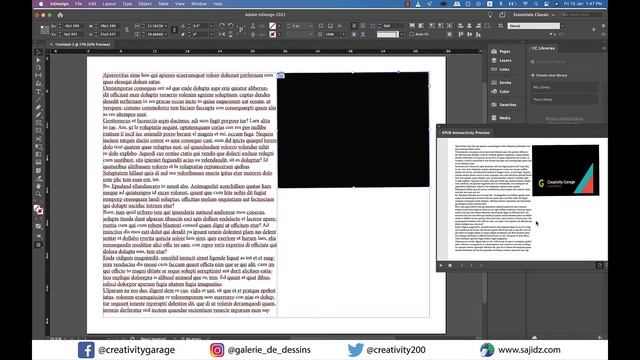Select the Zoom tool
Image resolution: width=640 pixels, height=360 pixels.
click(38, 194)
